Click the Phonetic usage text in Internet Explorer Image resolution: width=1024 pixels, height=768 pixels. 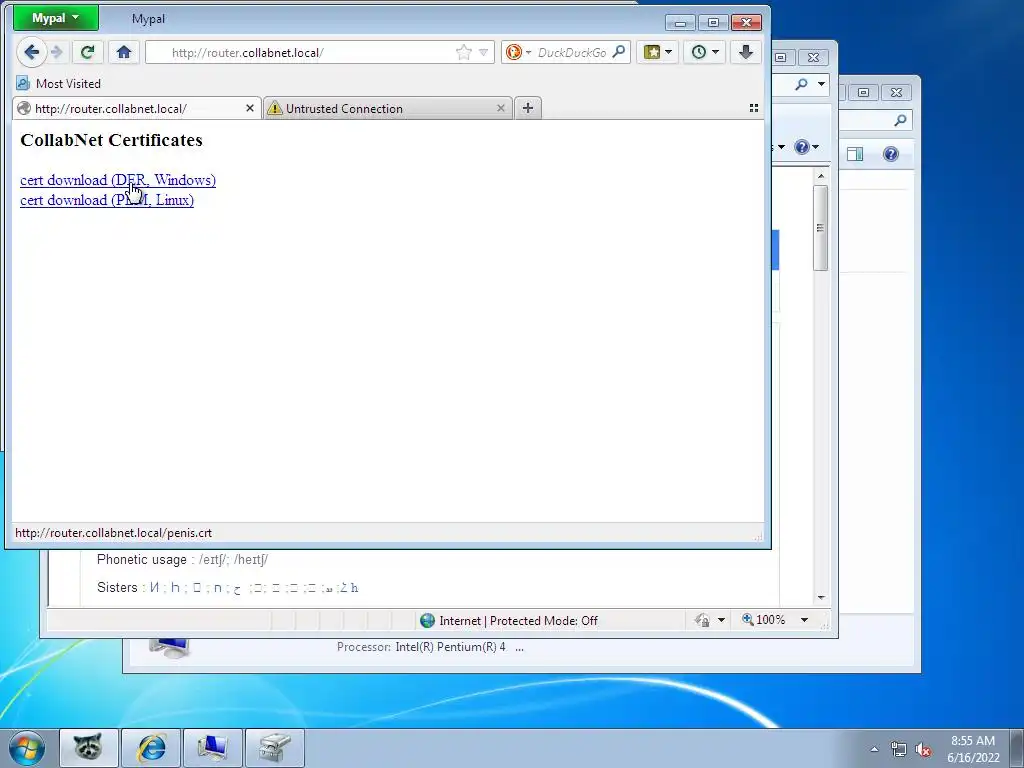182,560
